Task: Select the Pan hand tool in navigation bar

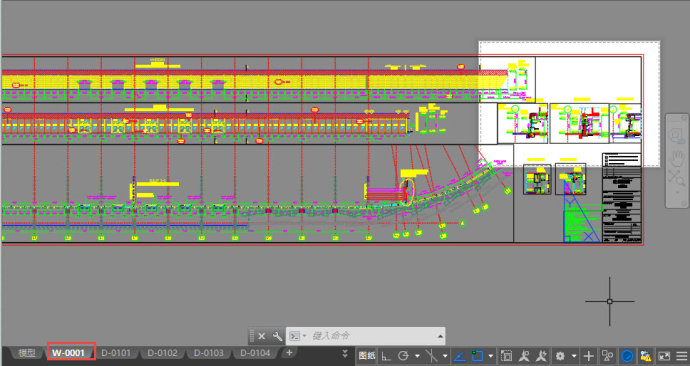Action: pos(677,157)
